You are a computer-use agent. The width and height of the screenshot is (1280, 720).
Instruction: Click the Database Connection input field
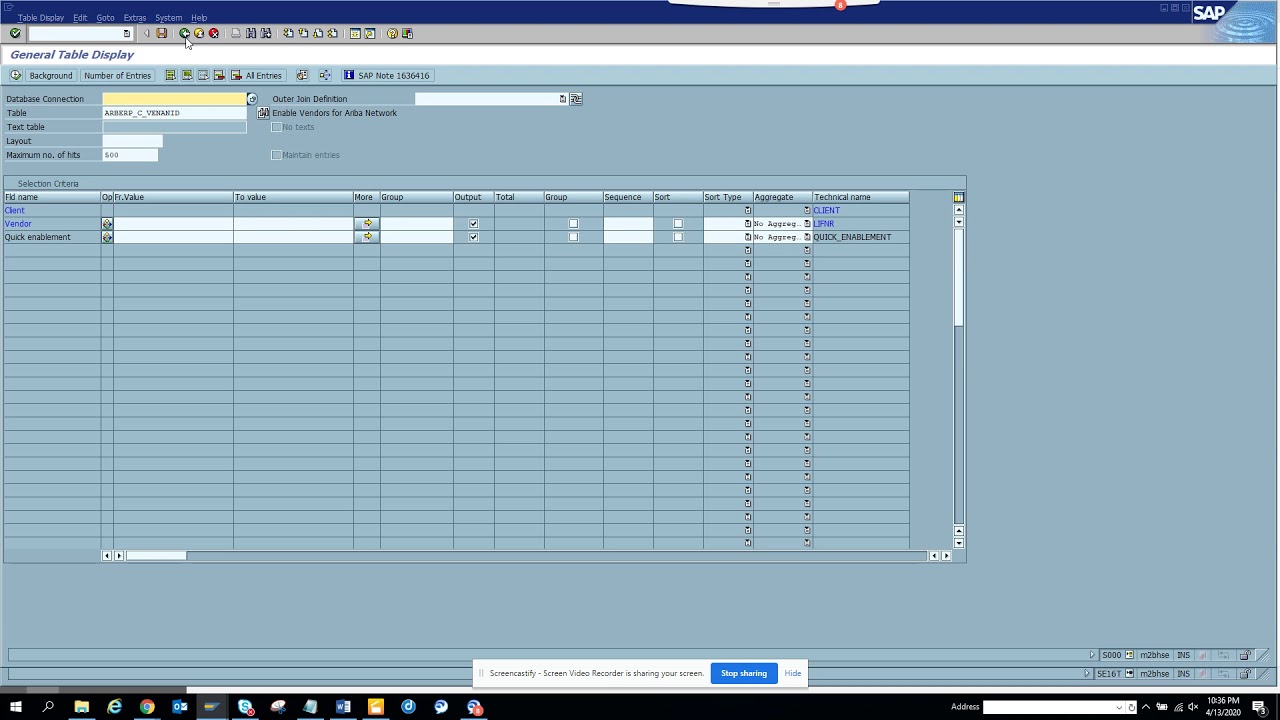click(174, 99)
